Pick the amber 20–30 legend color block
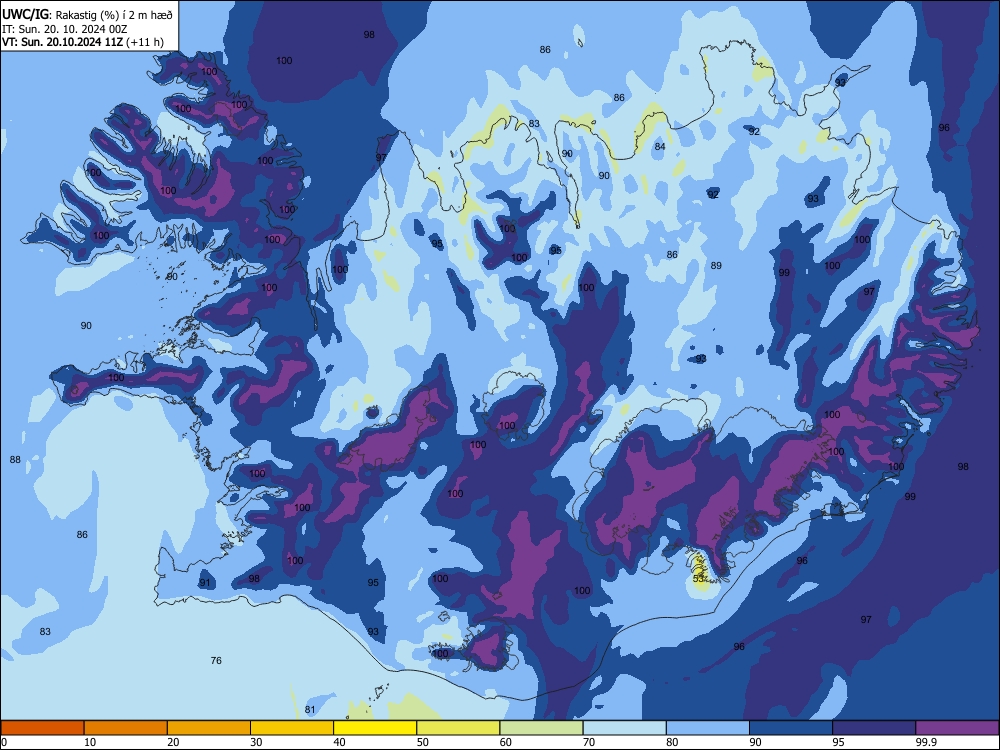Viewport: 1000px width, 750px height. [x=209, y=728]
